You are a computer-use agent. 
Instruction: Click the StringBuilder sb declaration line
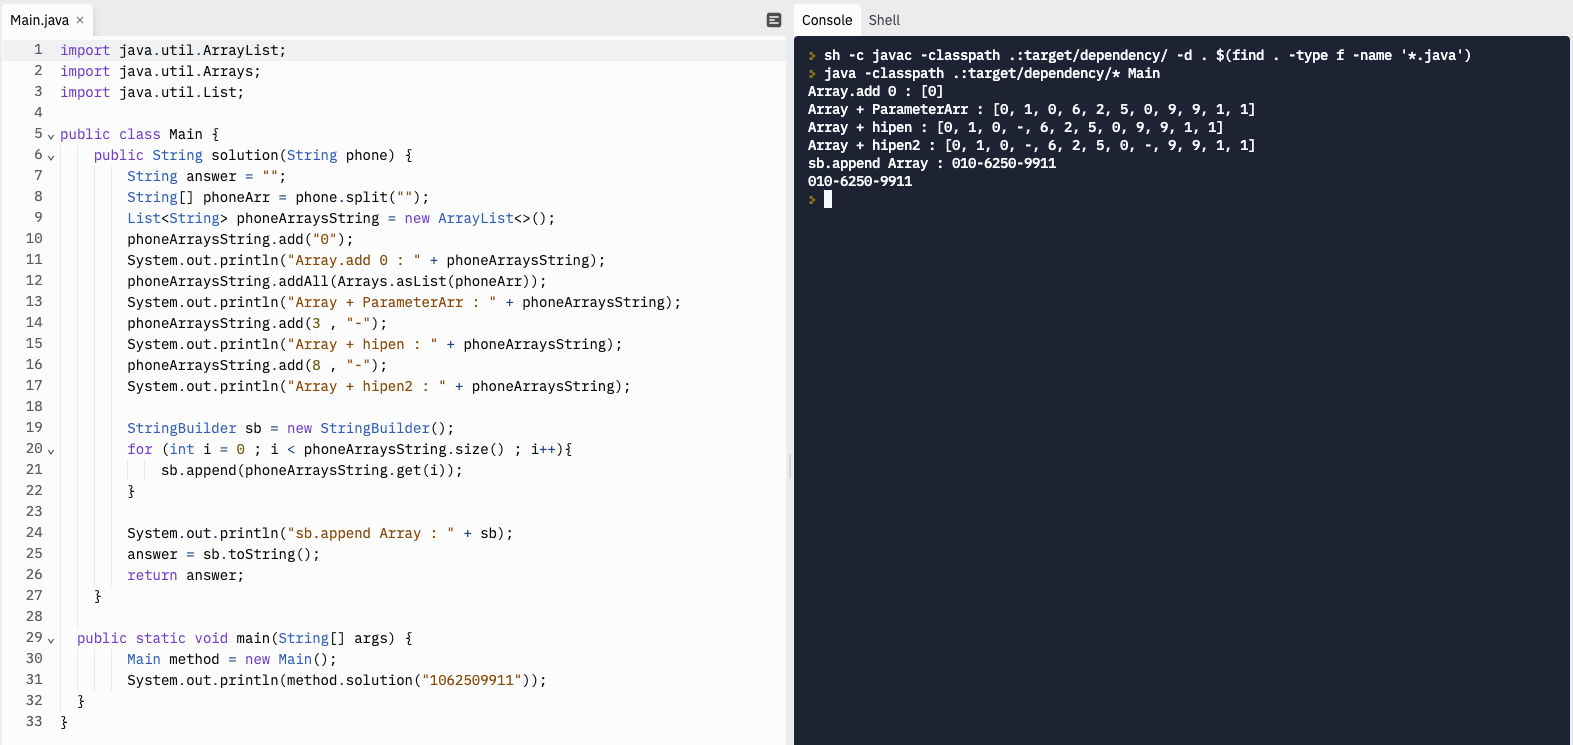coord(290,428)
